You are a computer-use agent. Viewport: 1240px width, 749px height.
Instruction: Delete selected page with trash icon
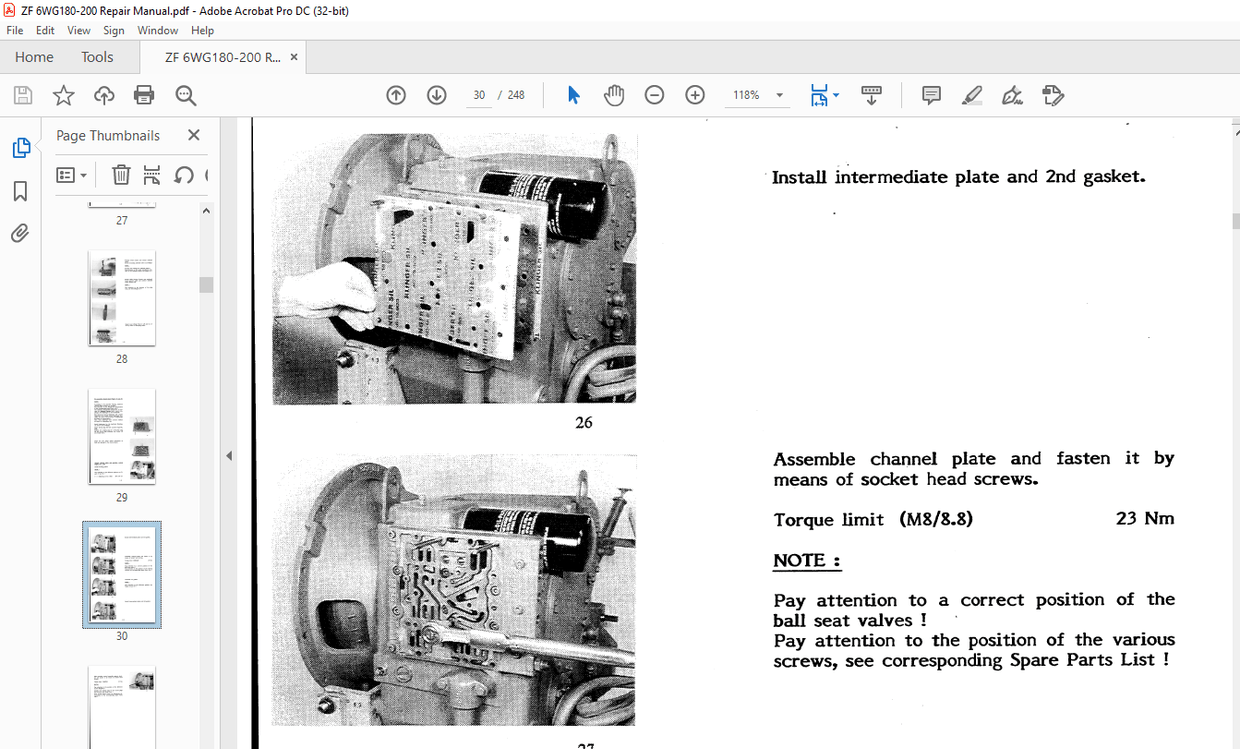[120, 174]
